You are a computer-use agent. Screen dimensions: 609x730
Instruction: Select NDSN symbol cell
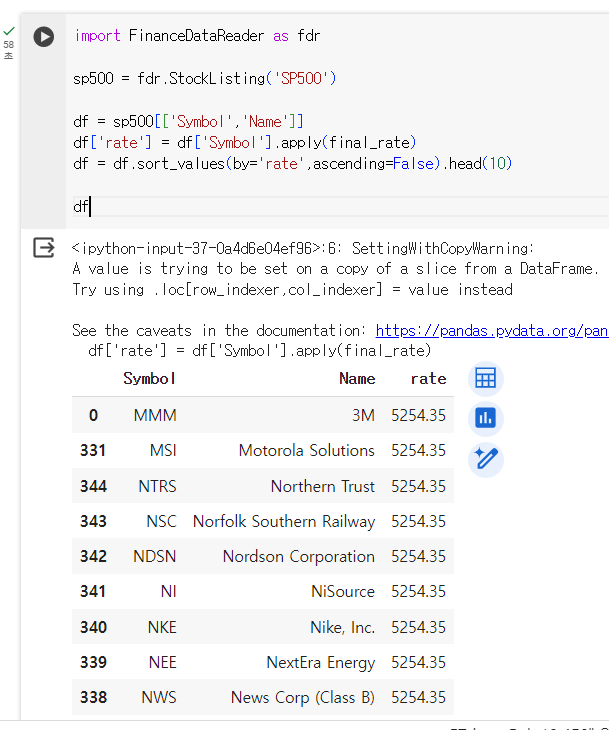(x=155, y=557)
